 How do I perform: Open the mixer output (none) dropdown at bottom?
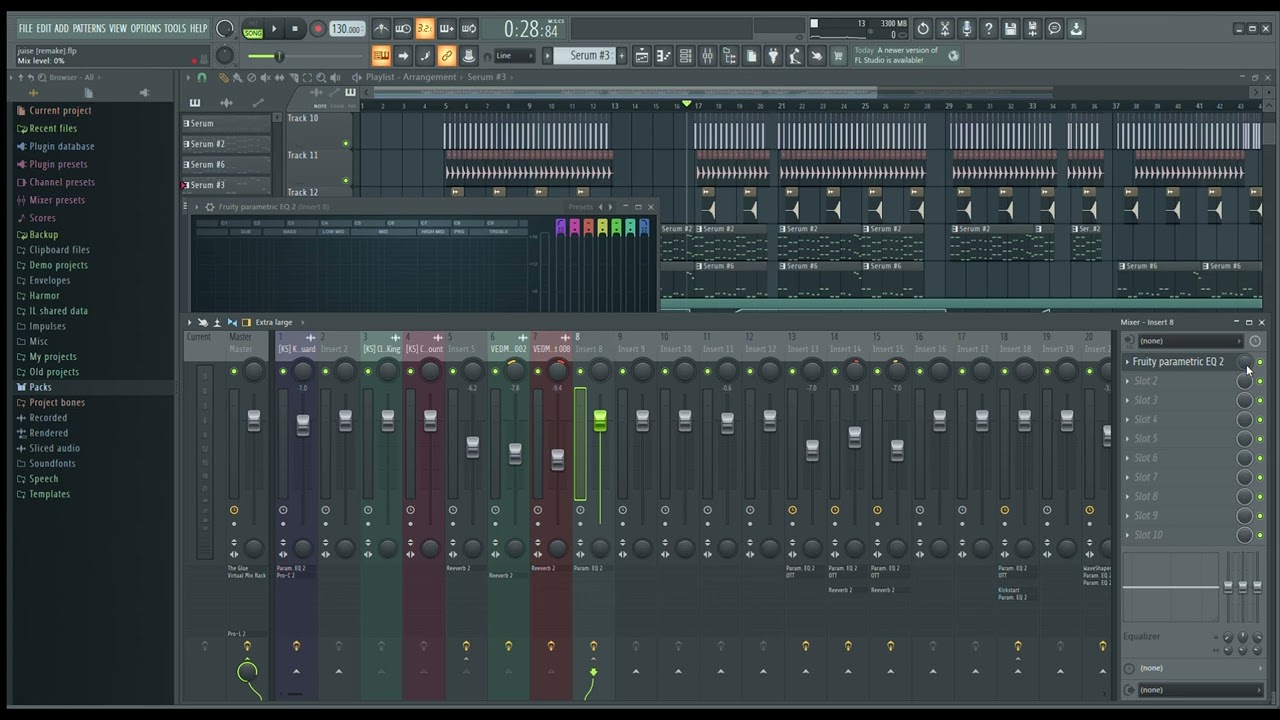coord(1199,690)
